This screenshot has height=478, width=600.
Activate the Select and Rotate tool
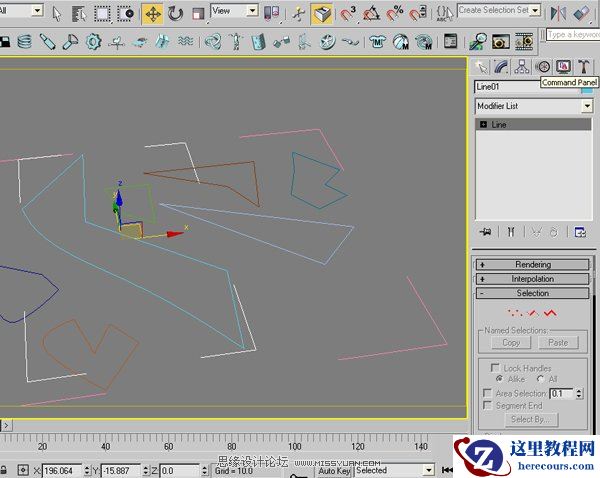pyautogui.click(x=175, y=14)
